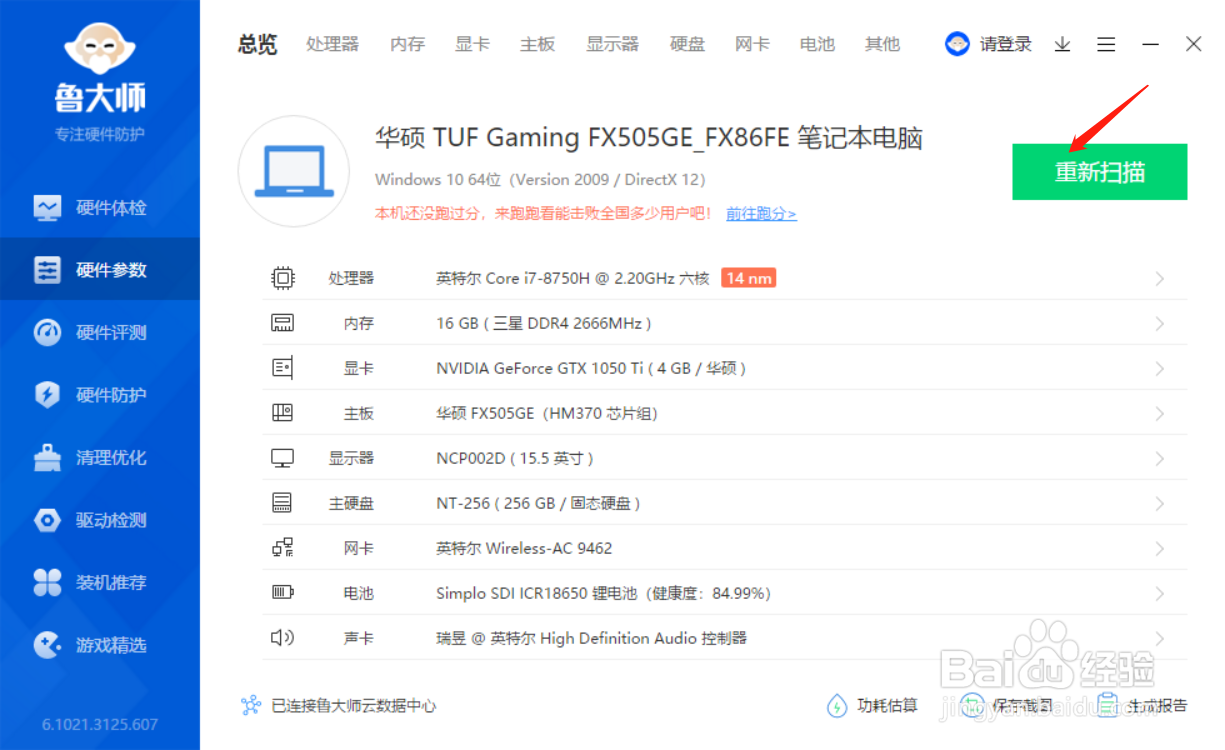Image resolution: width=1225 pixels, height=750 pixels.
Task: Expand the 声卡 row chevron
Action: [x=1160, y=638]
